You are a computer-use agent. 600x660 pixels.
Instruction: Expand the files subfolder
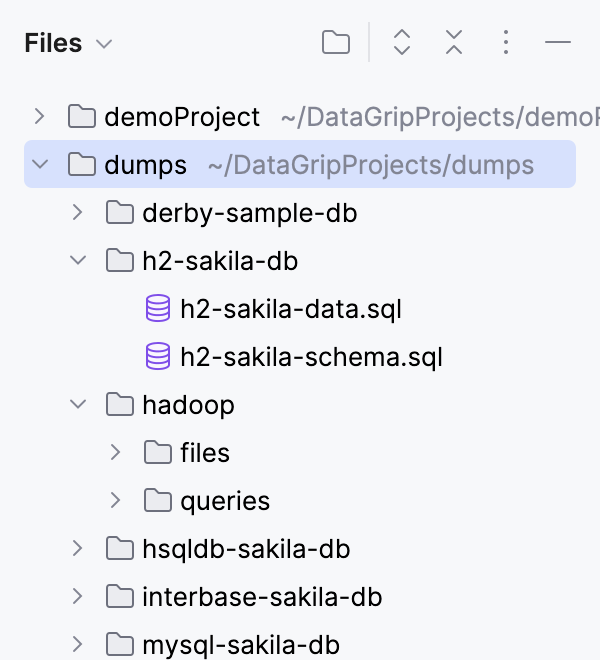115,452
